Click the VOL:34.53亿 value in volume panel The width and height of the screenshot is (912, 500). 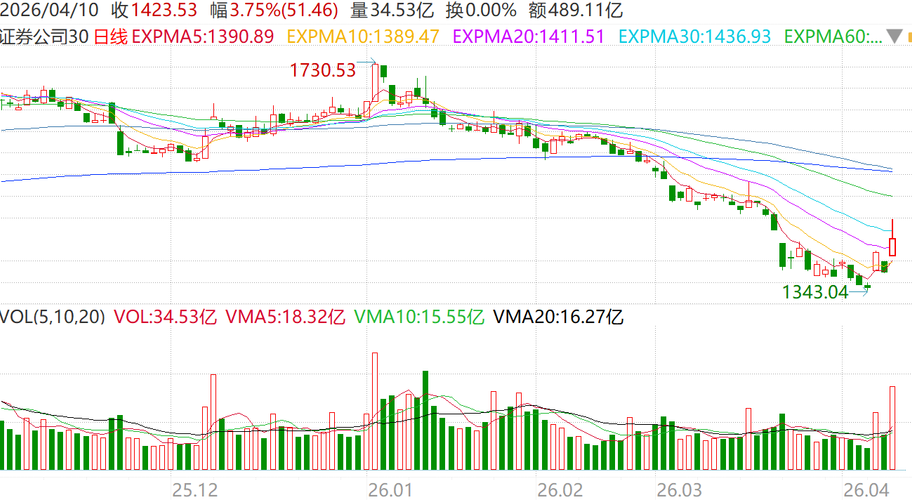[x=165, y=317]
